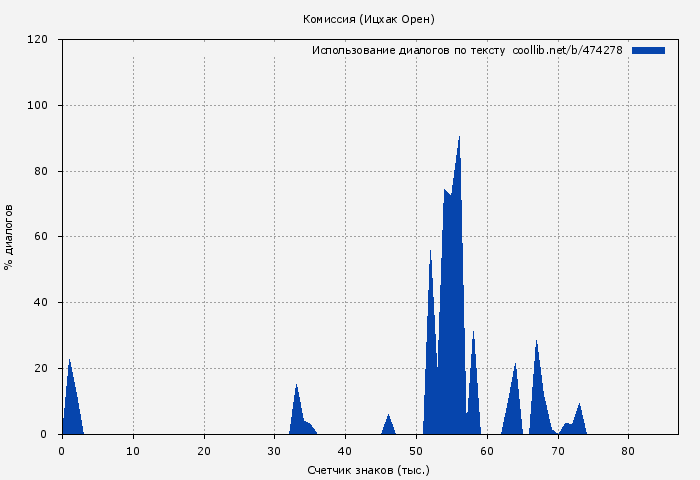This screenshot has width=700, height=480.
Task: Select legend text "Использование диалогов по тексту"
Action: click(408, 50)
